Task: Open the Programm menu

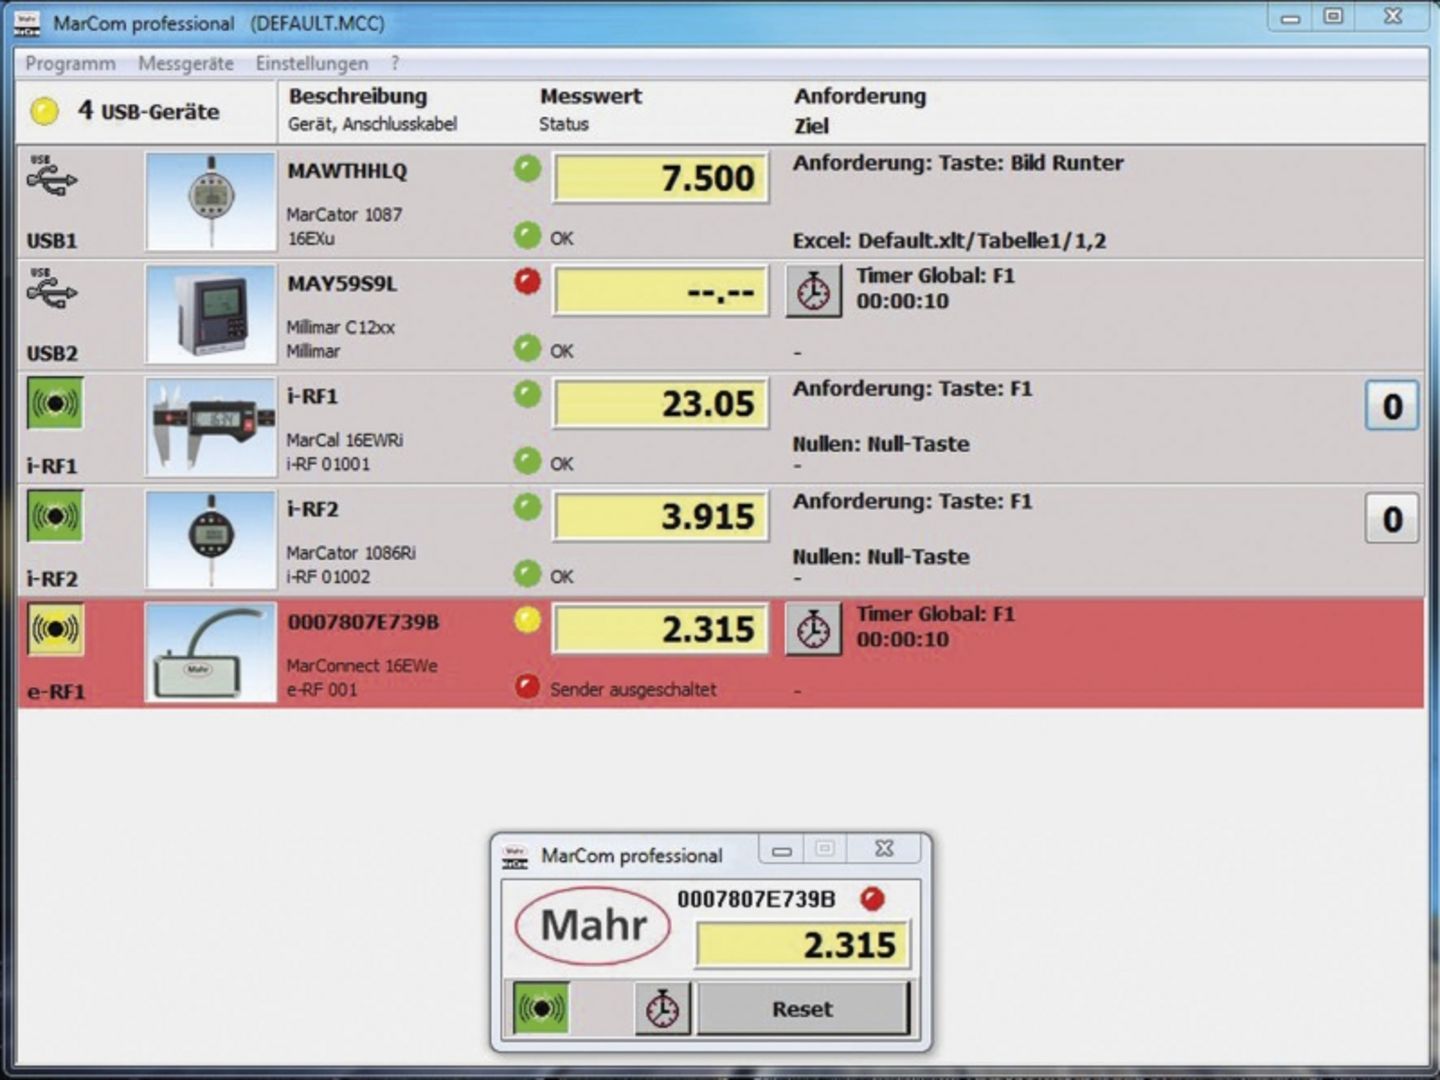Action: point(70,63)
